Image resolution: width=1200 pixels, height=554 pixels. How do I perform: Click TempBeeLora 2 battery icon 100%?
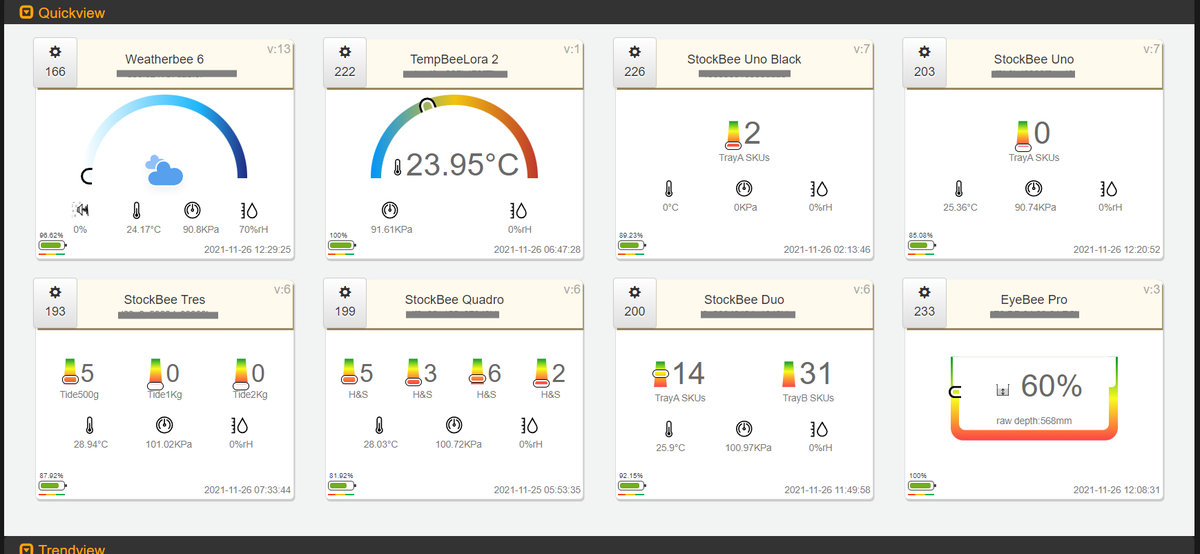coord(342,245)
